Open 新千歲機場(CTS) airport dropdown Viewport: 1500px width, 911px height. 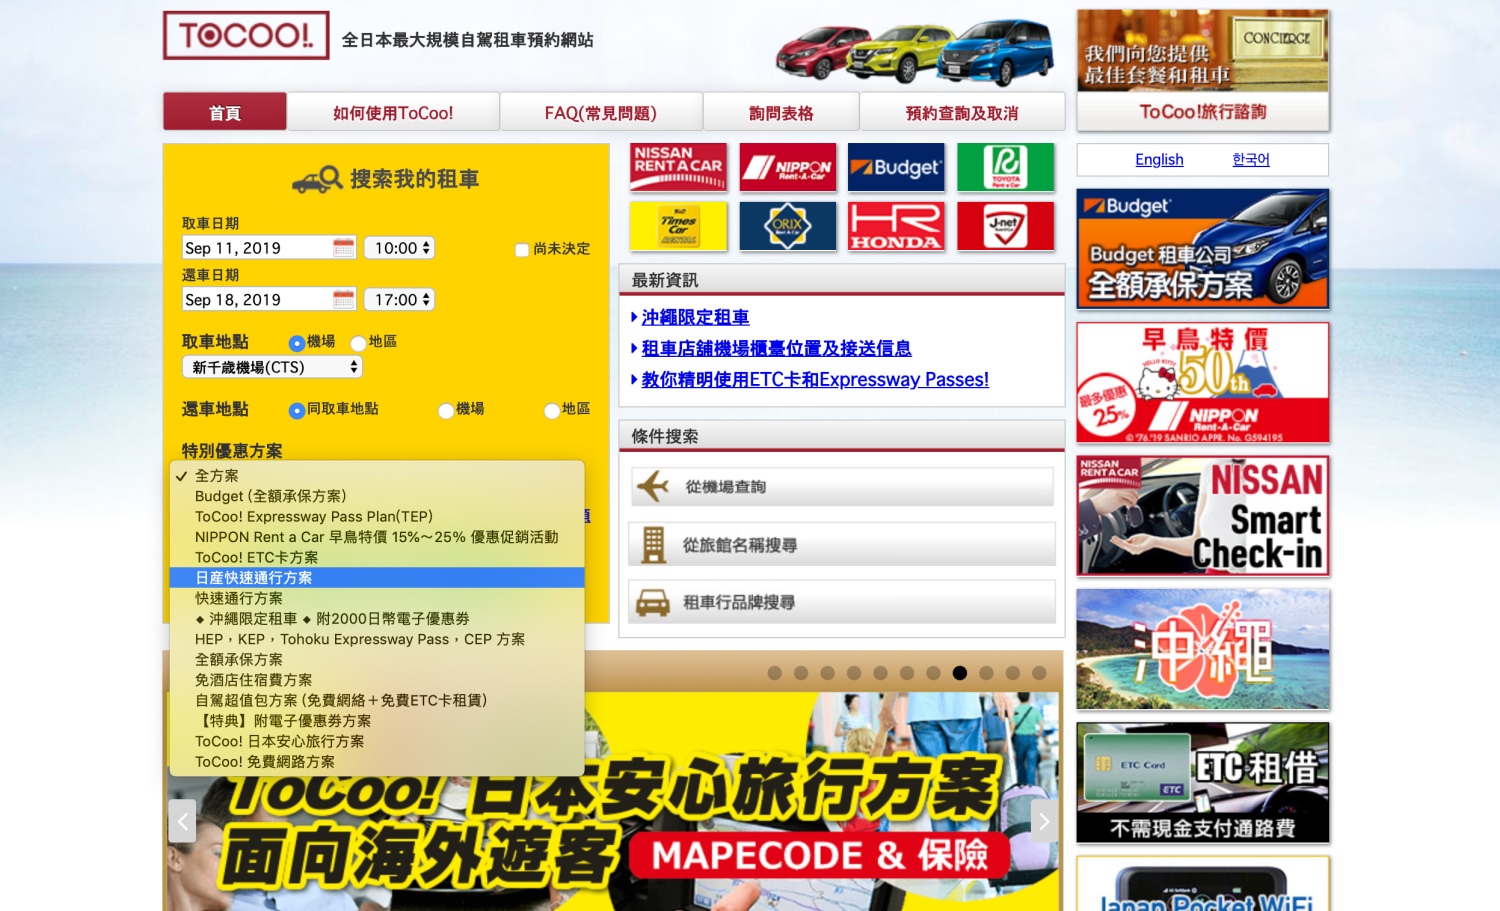coord(272,367)
